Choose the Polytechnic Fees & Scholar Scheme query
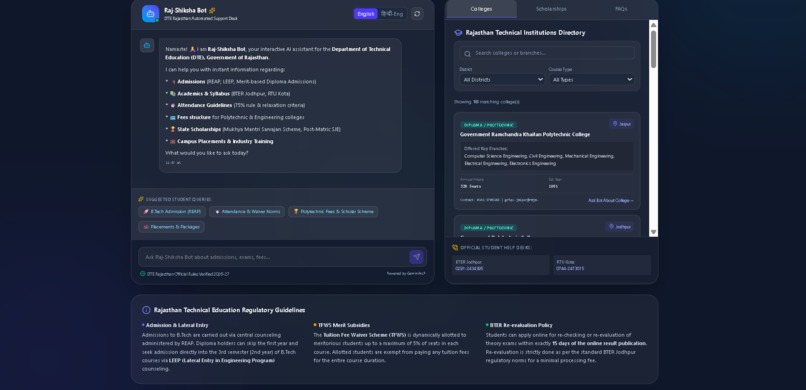This screenshot has height=390, width=806. click(333, 212)
